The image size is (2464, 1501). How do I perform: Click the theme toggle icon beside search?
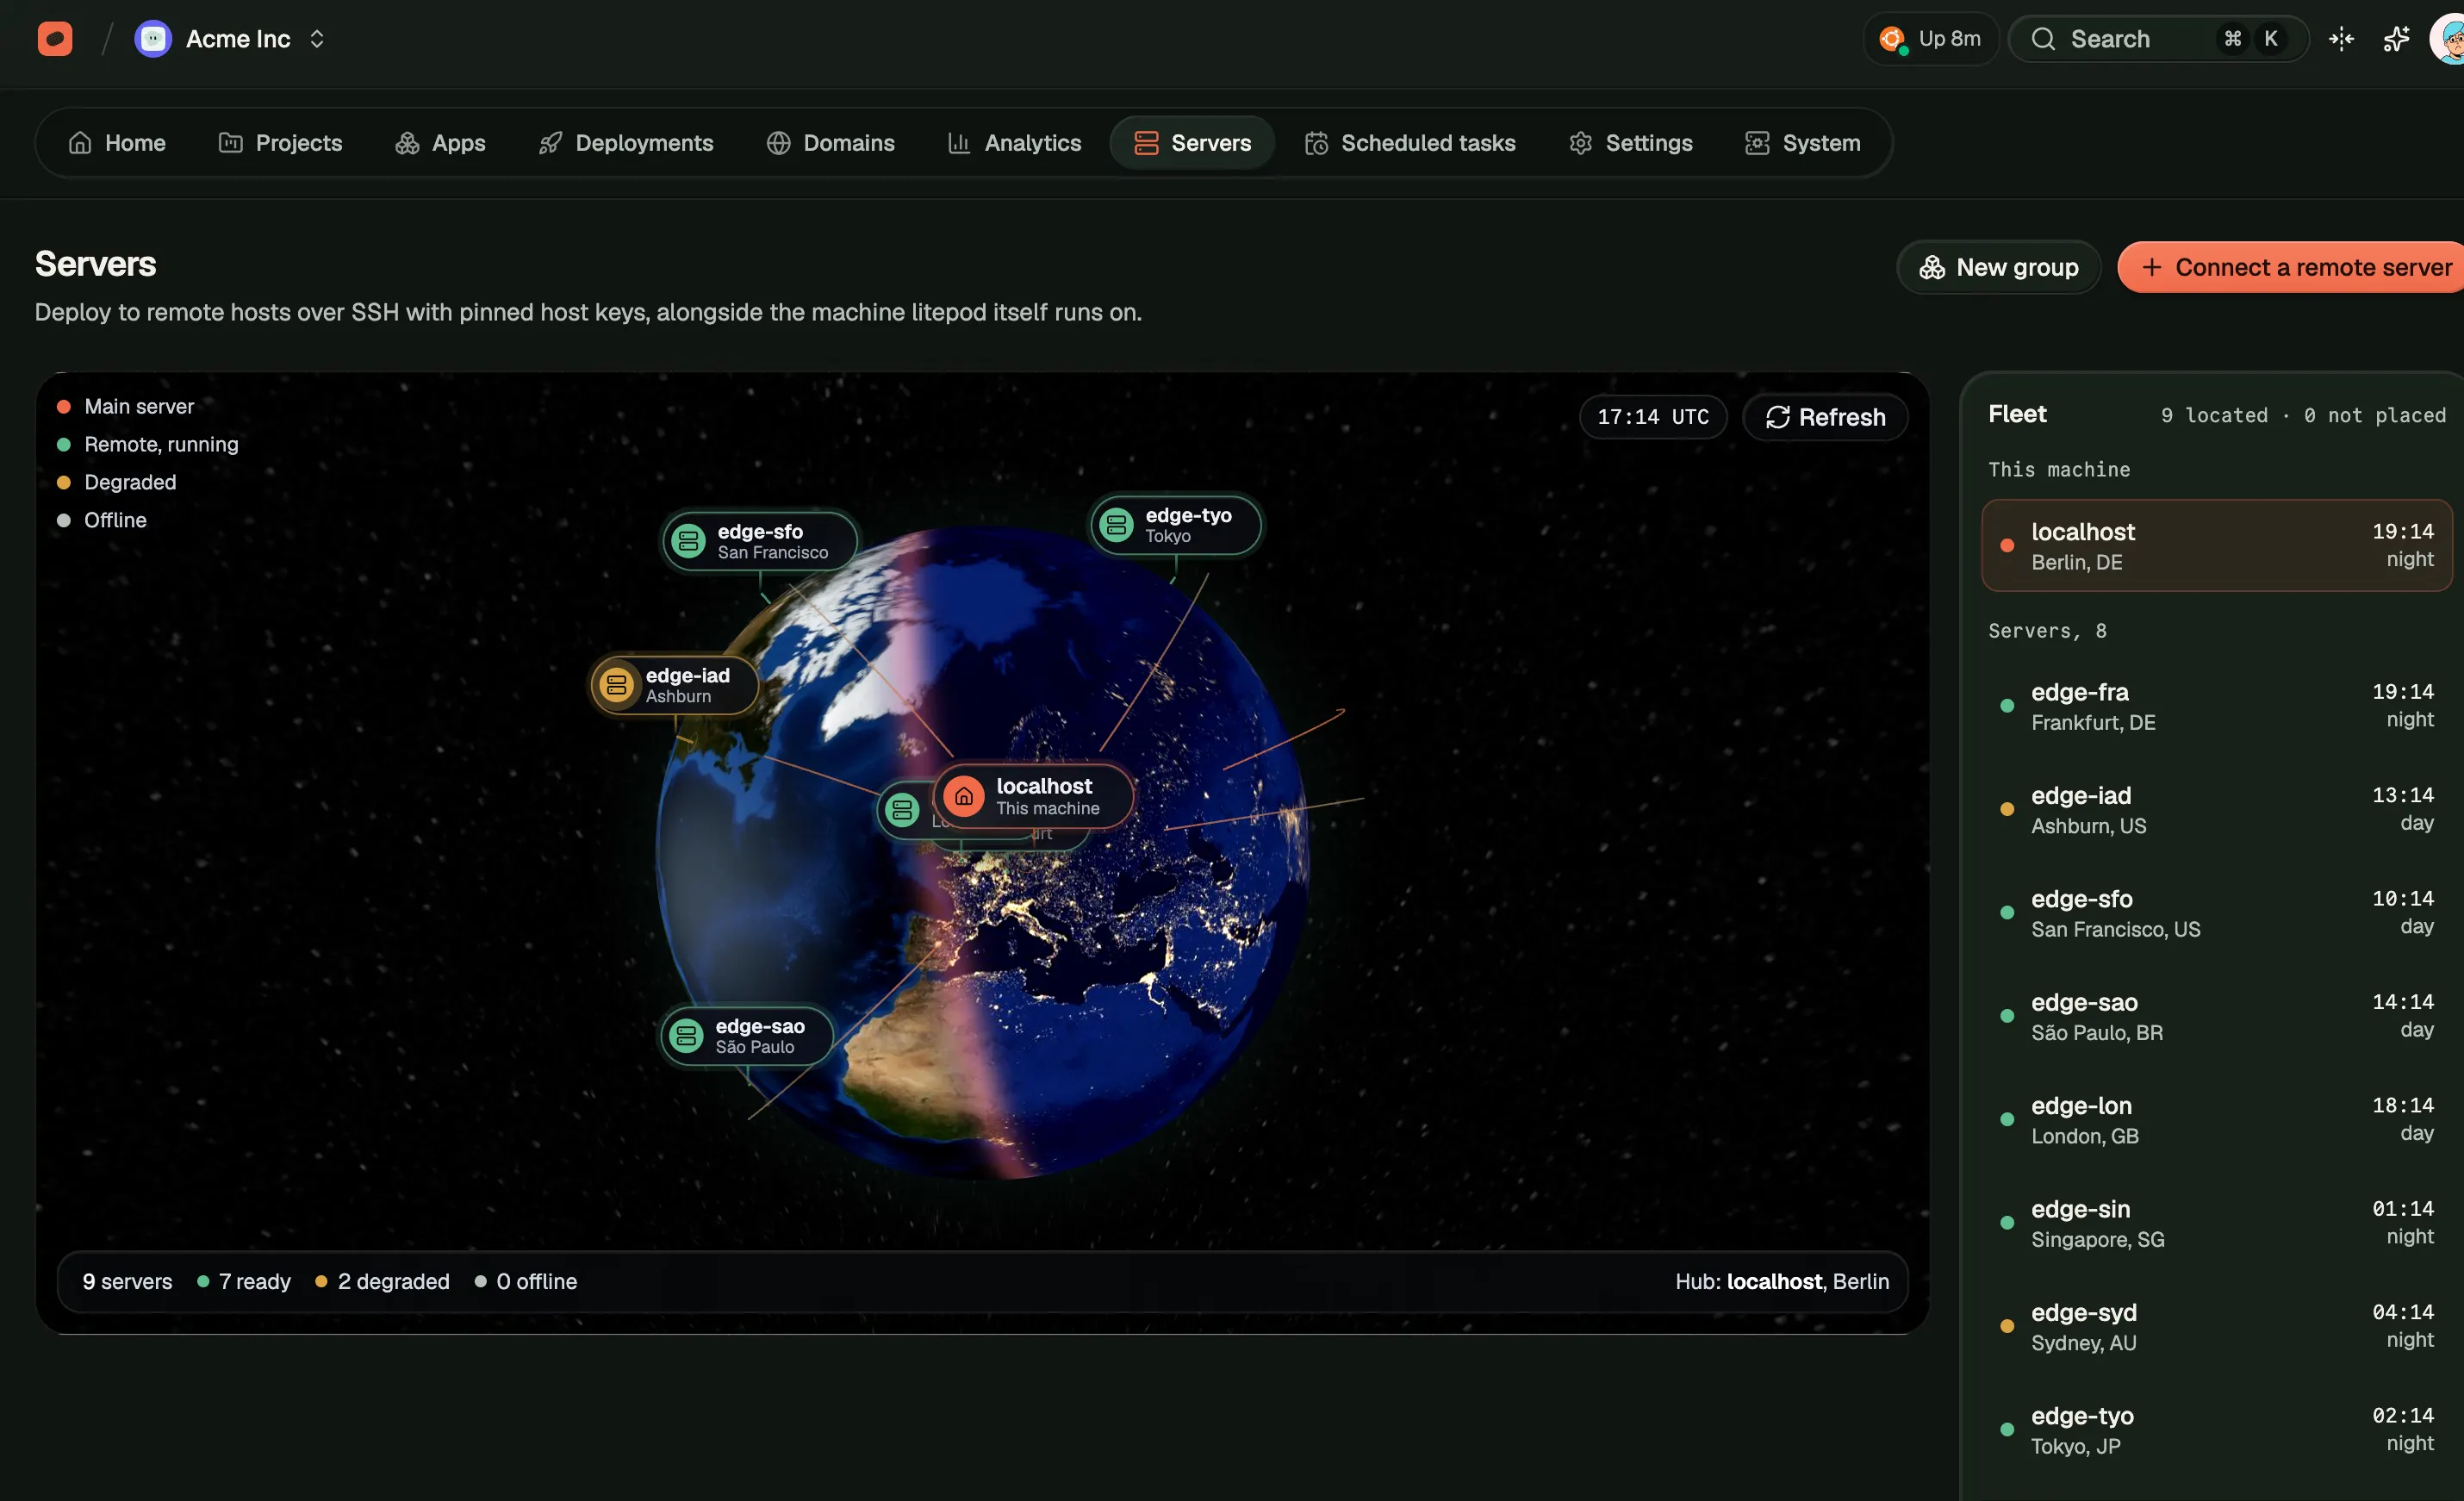(2341, 39)
